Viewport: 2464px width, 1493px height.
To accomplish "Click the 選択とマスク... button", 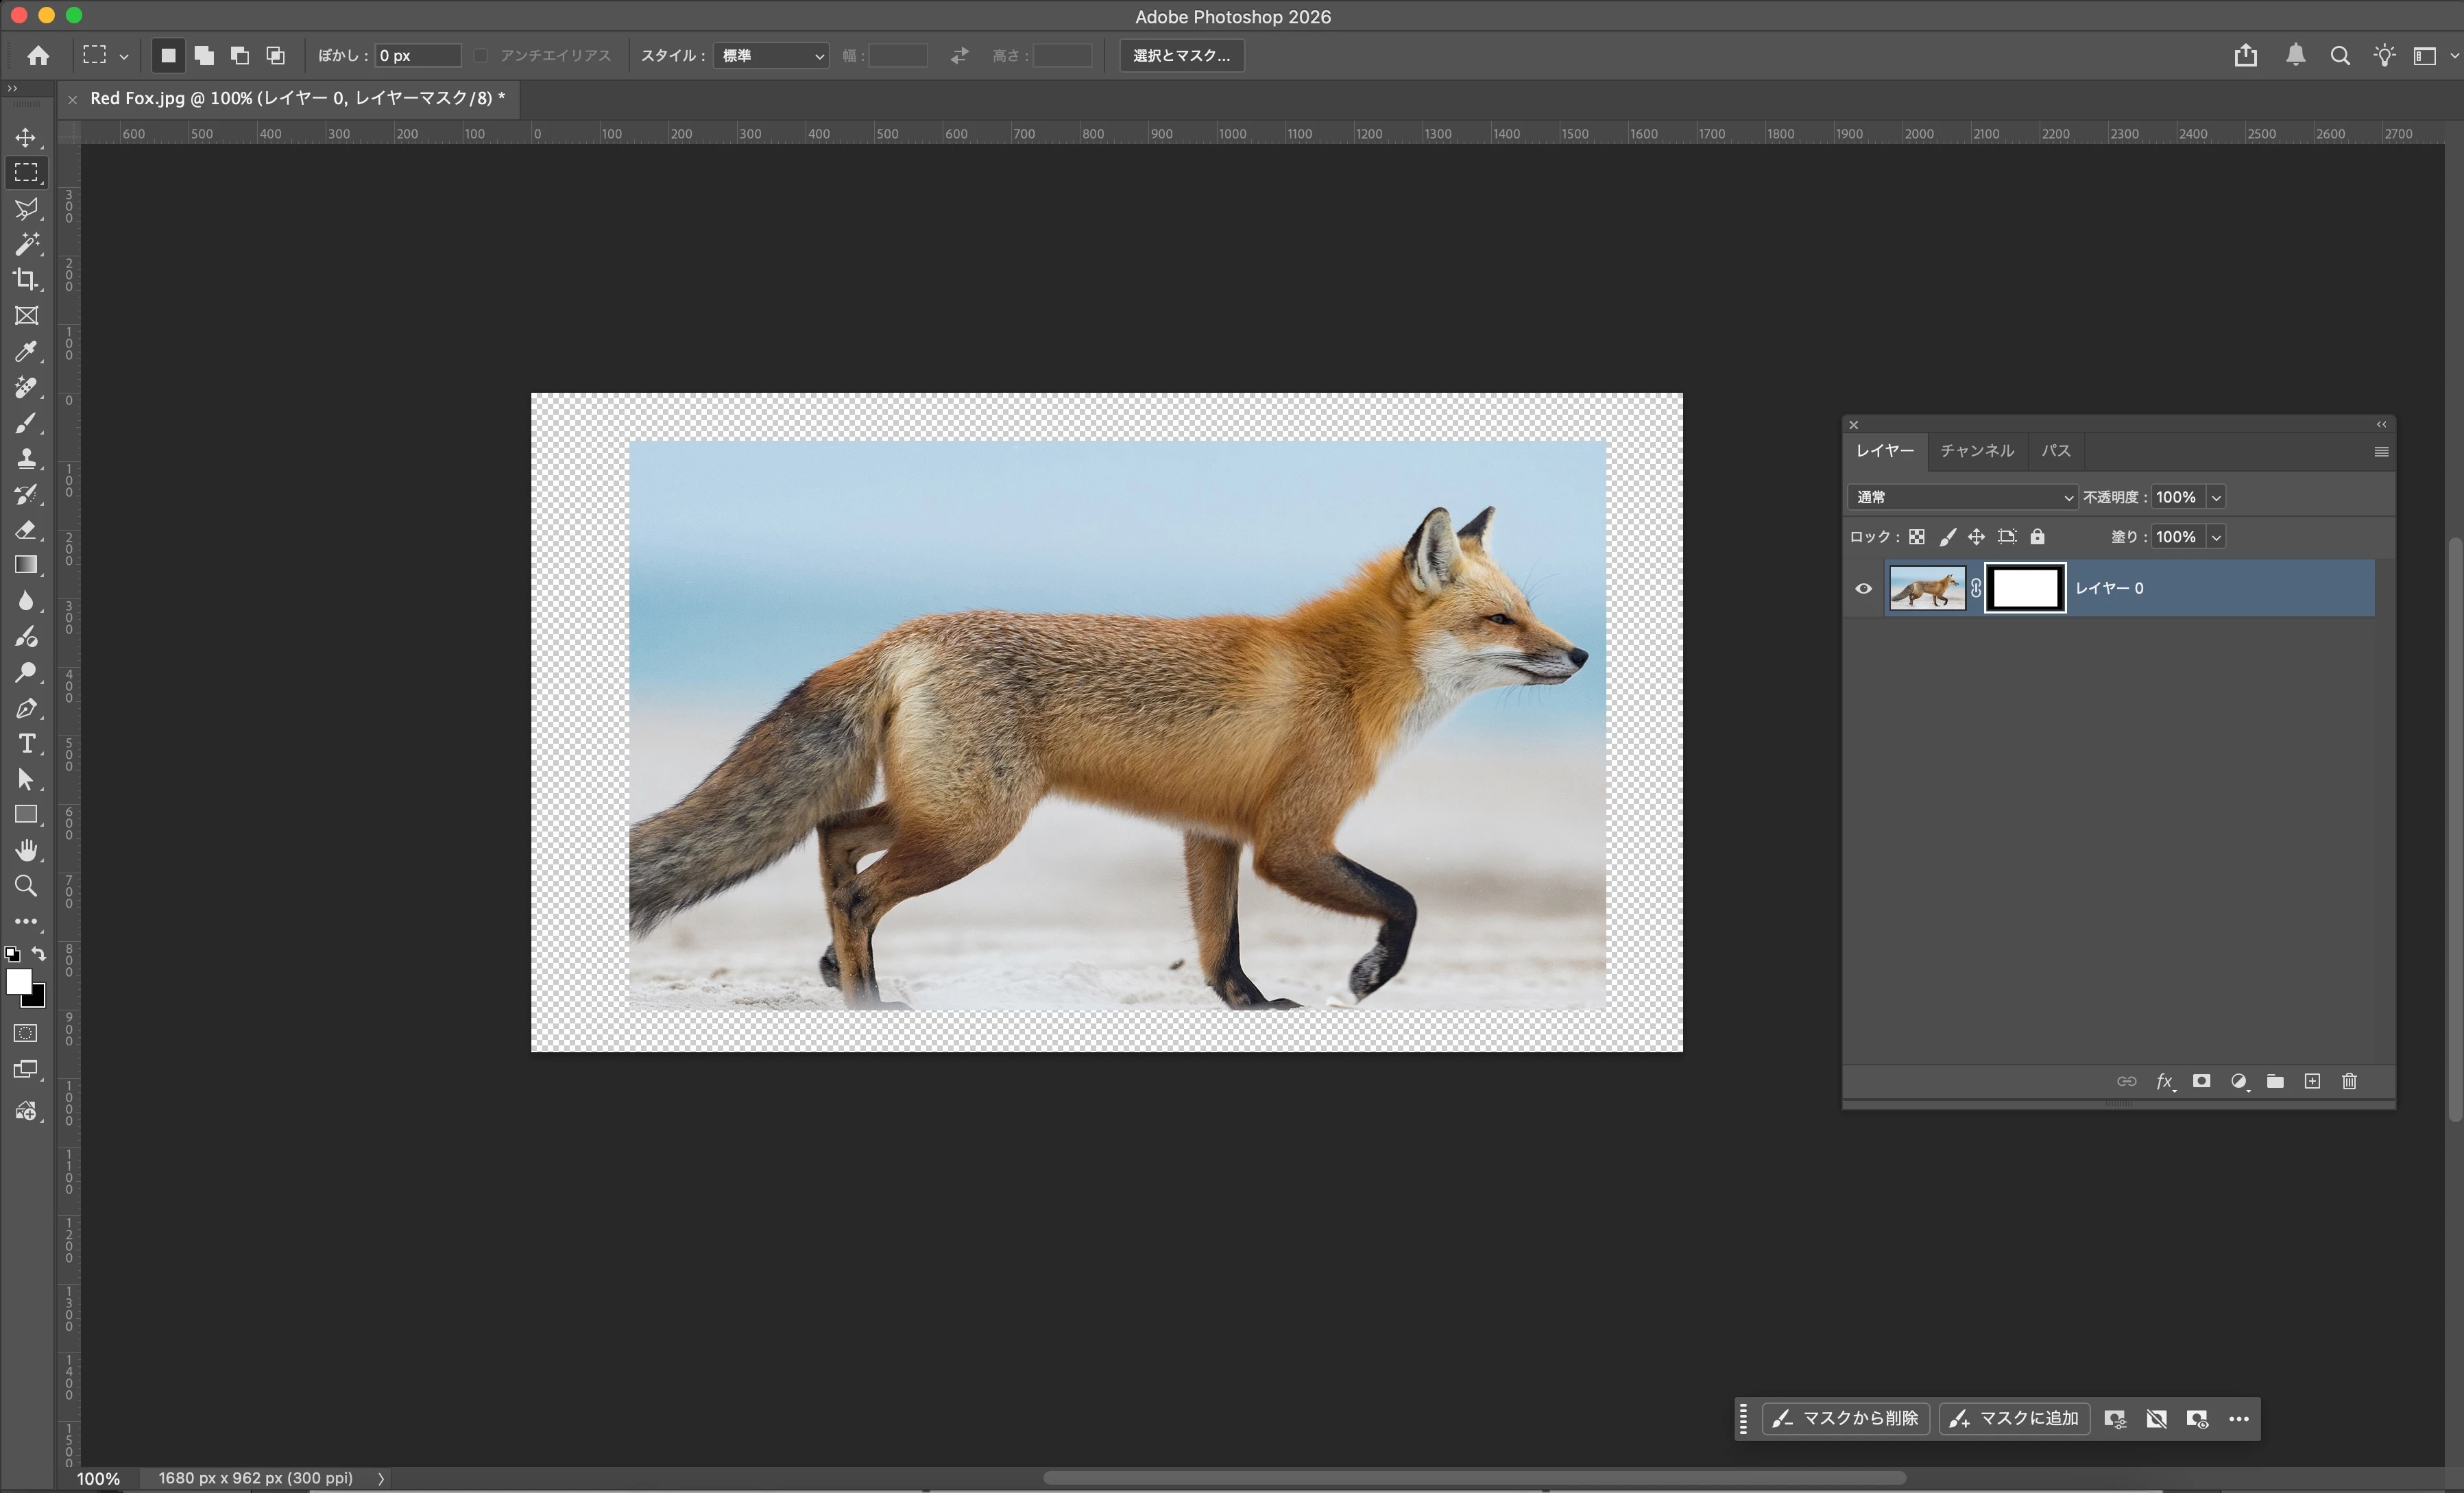I will pyautogui.click(x=1181, y=56).
